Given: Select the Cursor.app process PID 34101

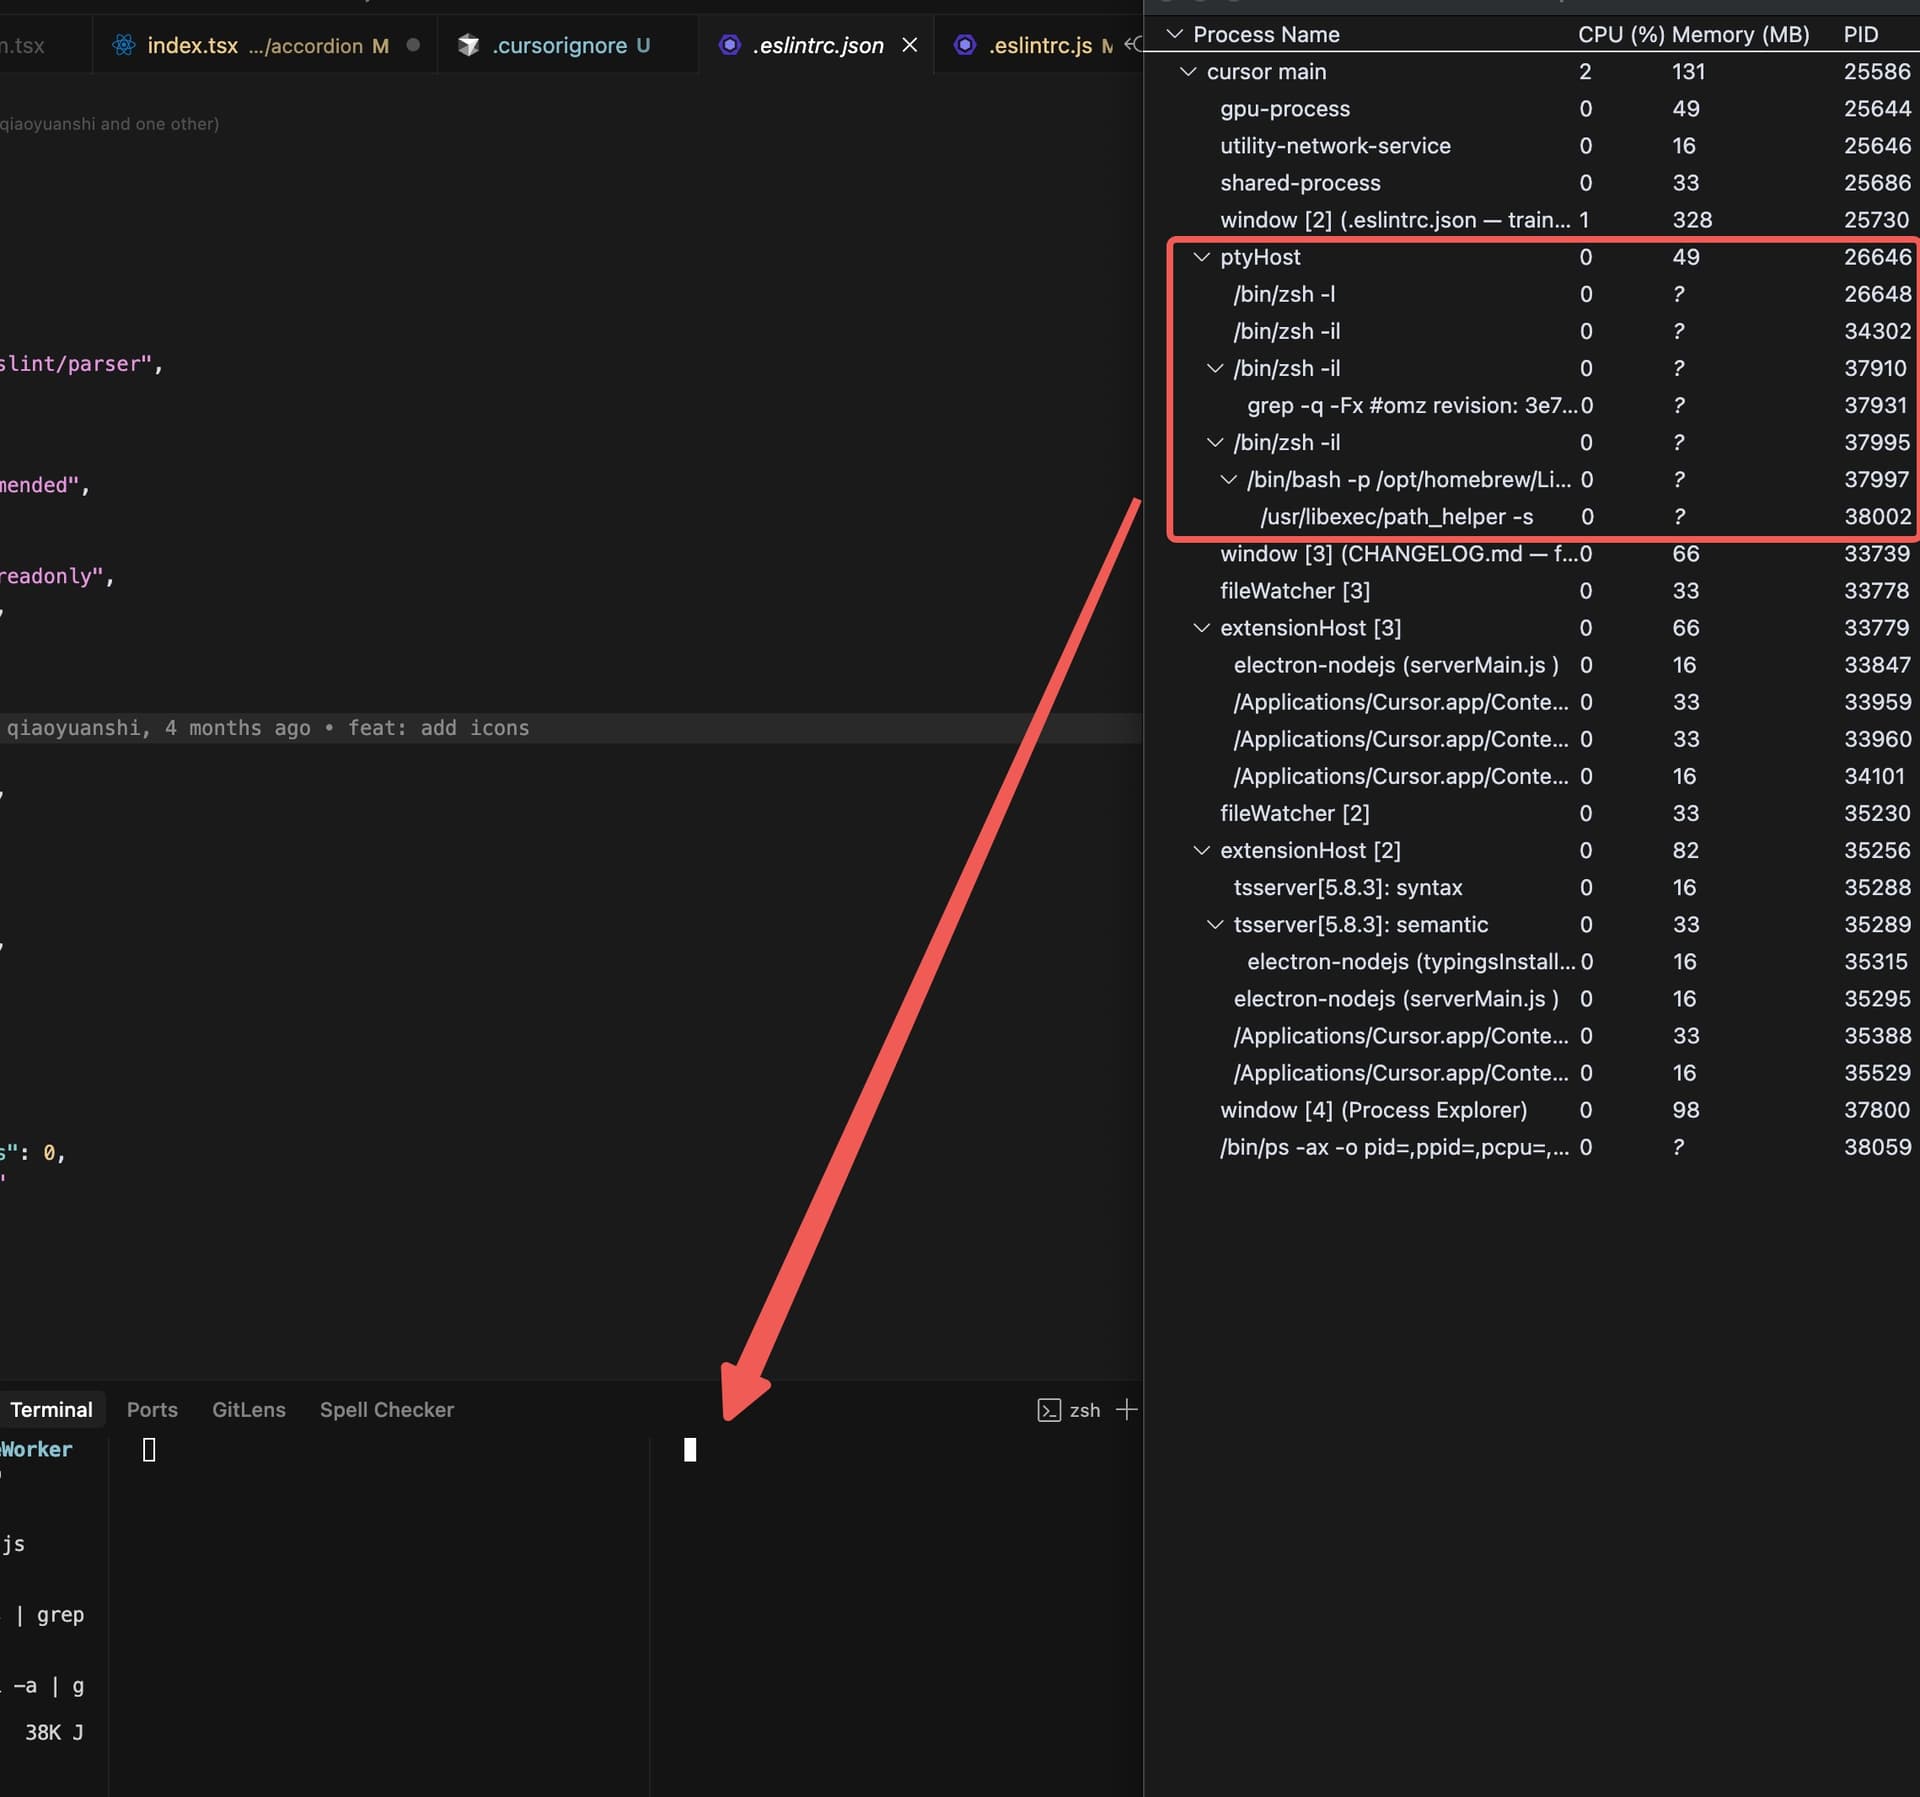Looking at the screenshot, I should point(1532,776).
